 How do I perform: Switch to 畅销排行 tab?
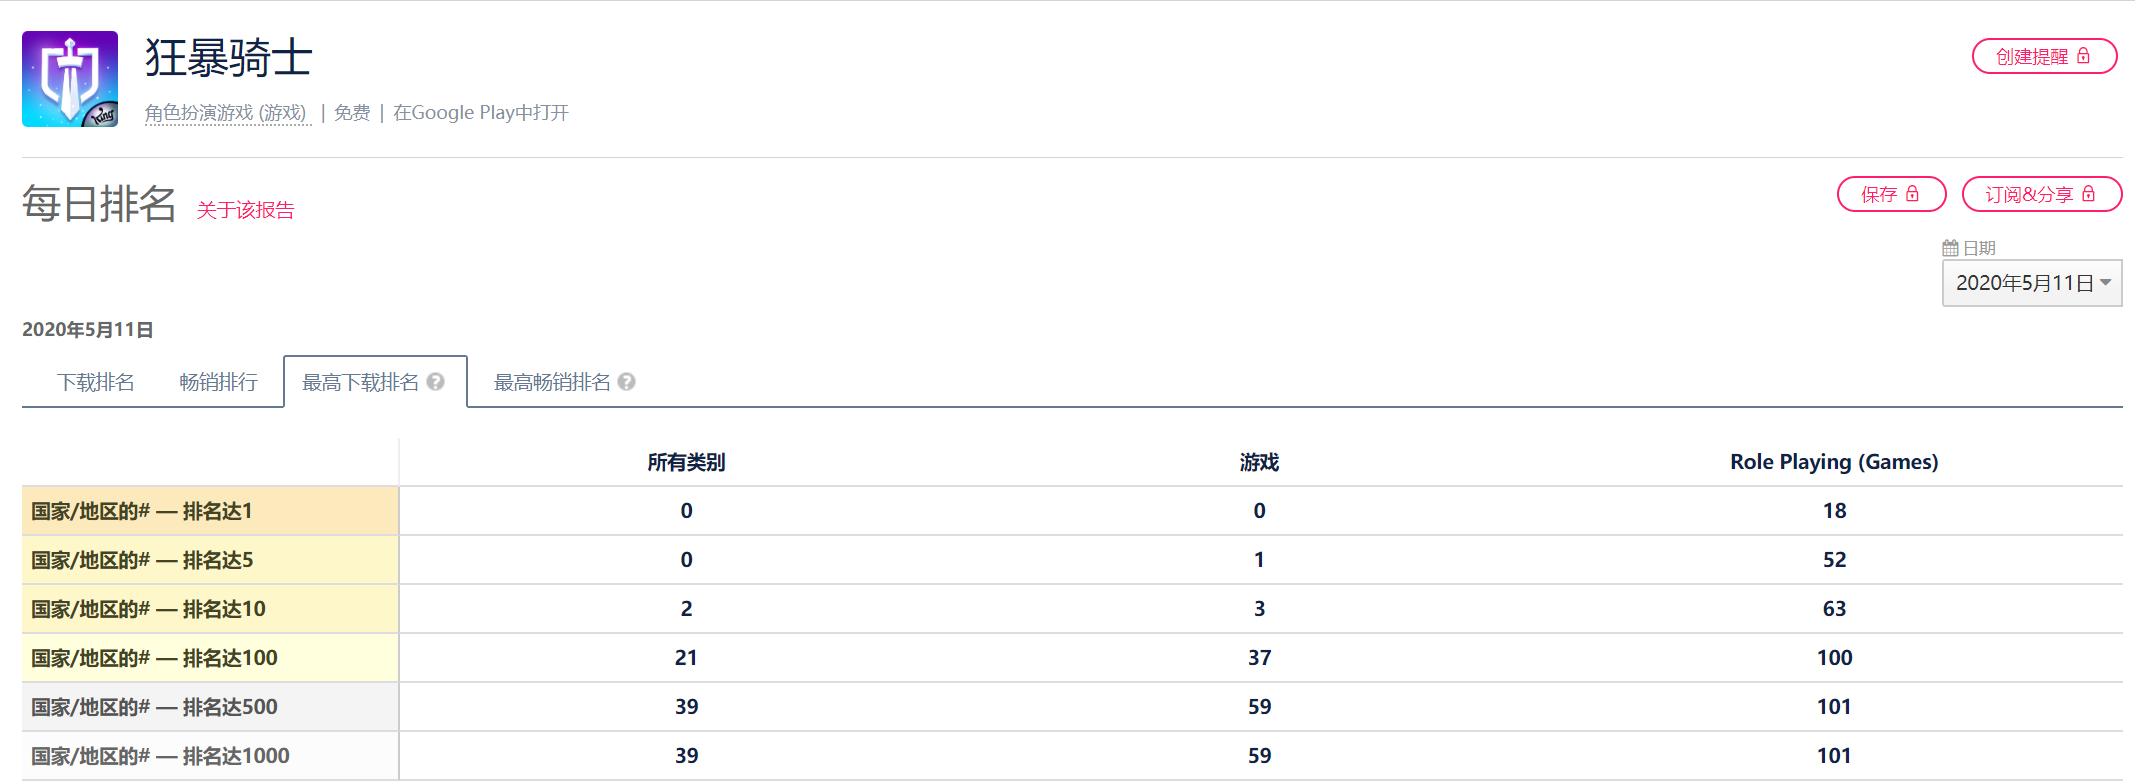[218, 382]
